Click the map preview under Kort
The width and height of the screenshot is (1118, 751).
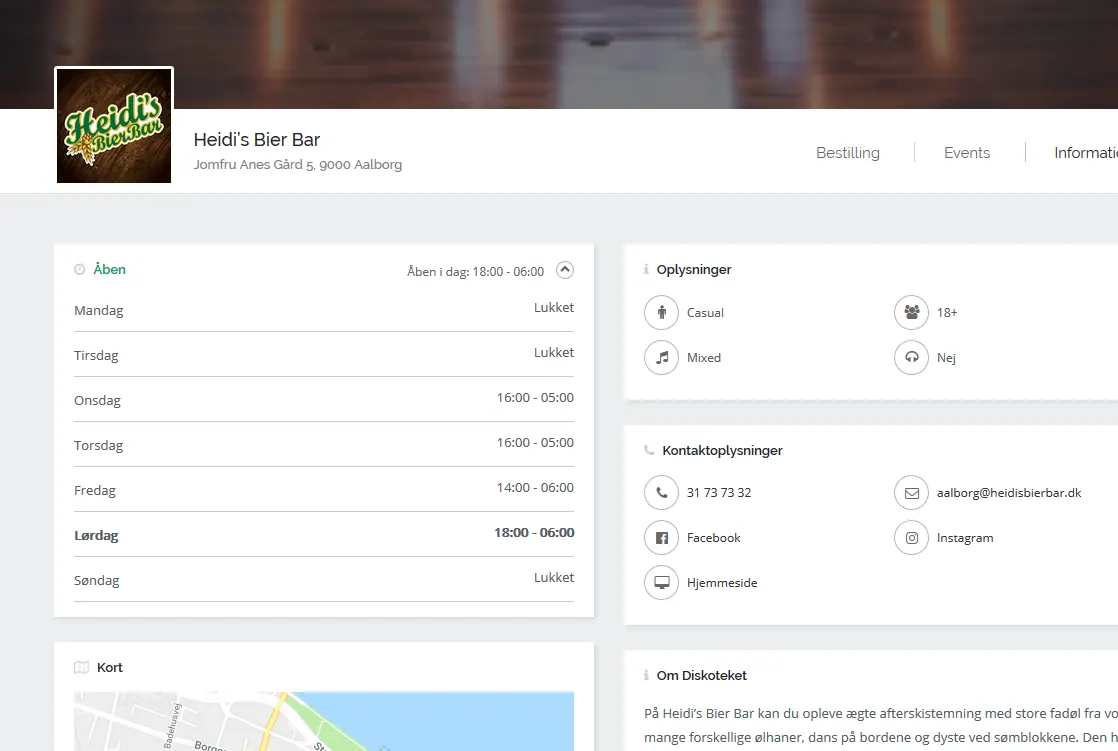(x=324, y=721)
